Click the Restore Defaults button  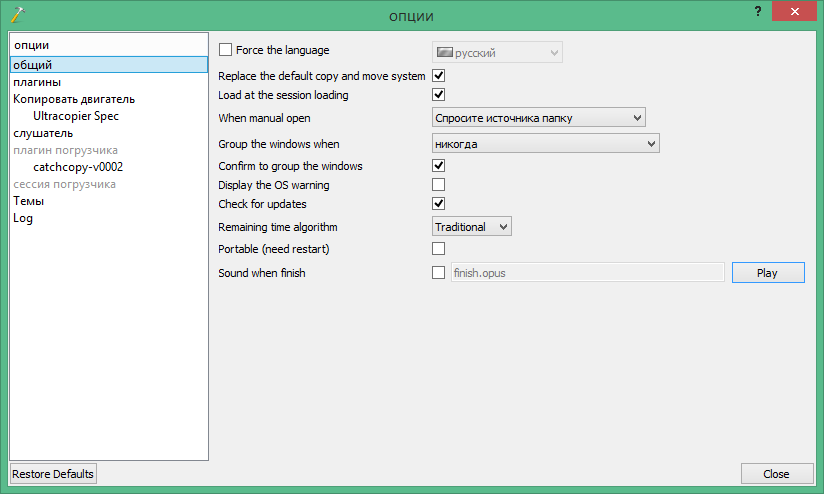pyautogui.click(x=53, y=474)
